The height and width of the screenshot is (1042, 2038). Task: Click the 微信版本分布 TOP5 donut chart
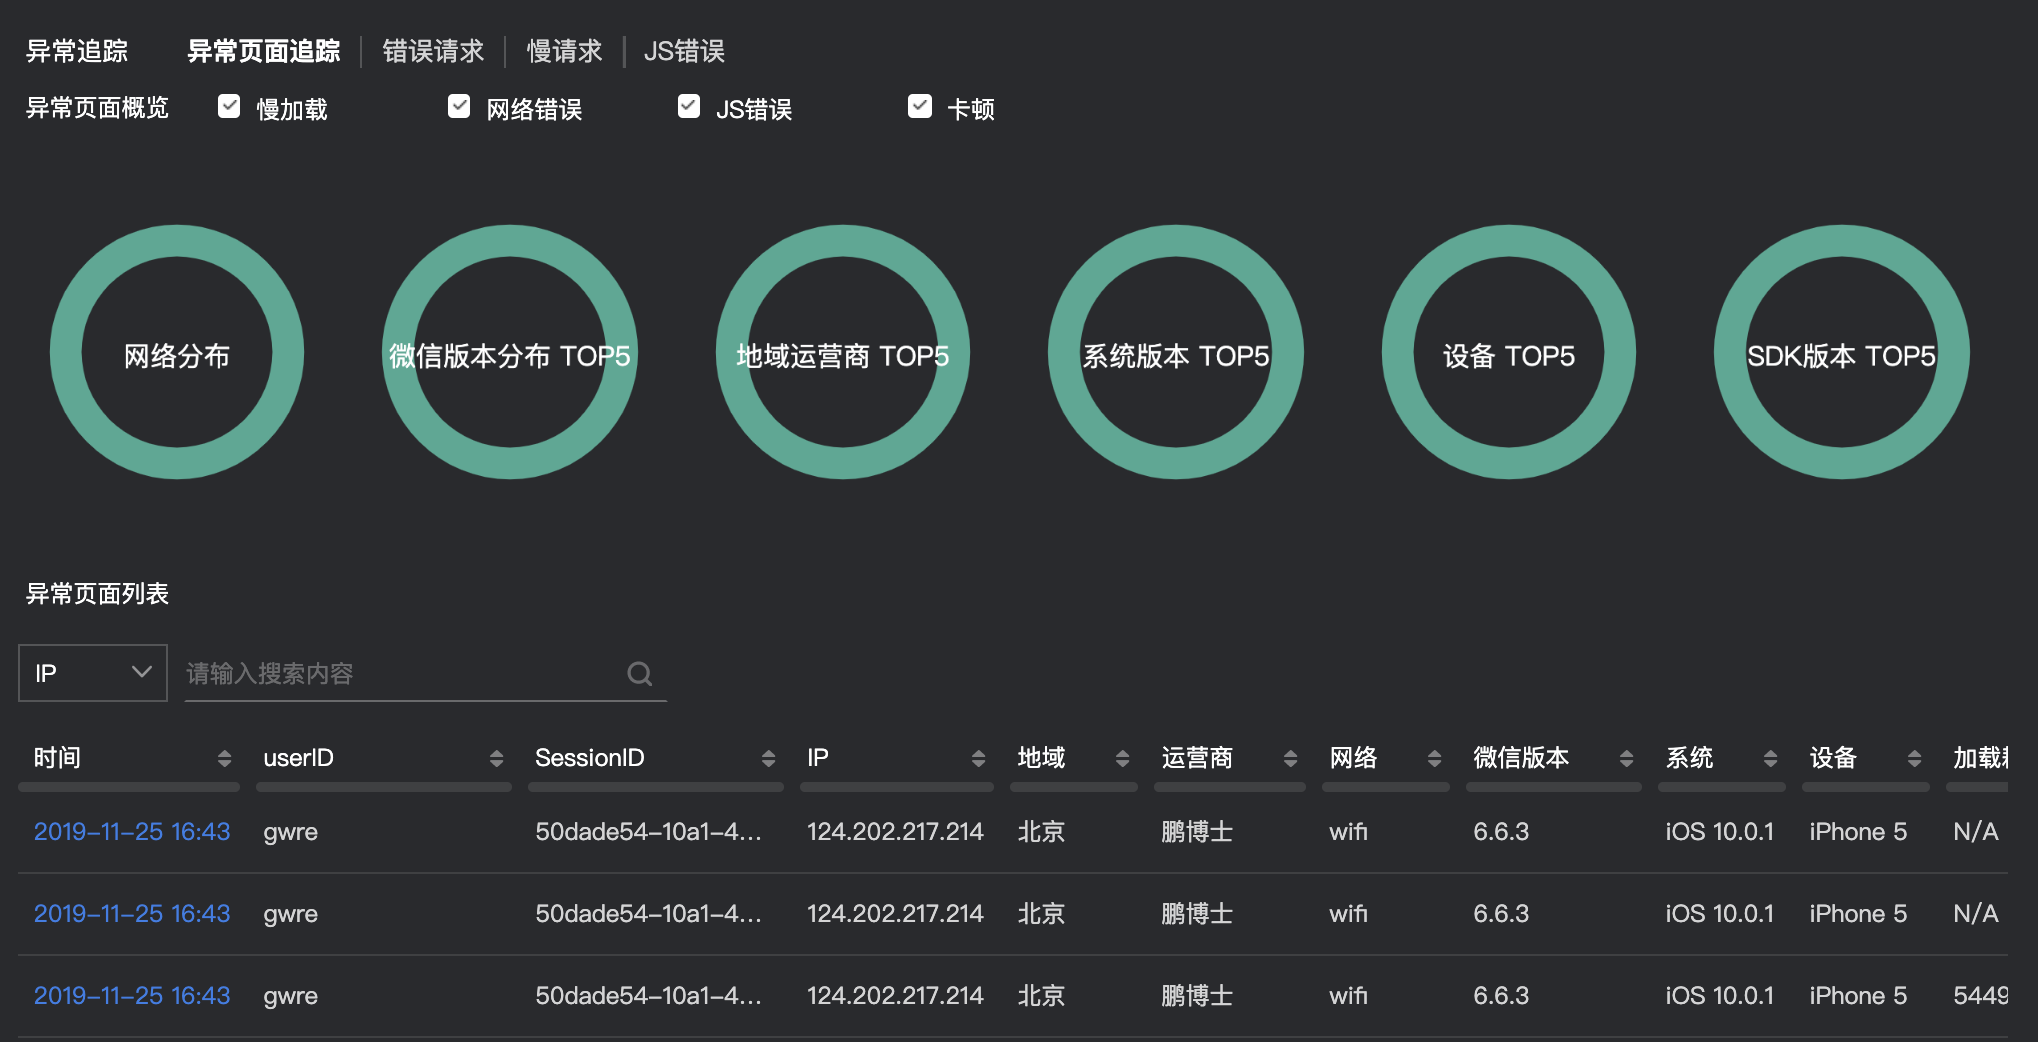pos(510,352)
